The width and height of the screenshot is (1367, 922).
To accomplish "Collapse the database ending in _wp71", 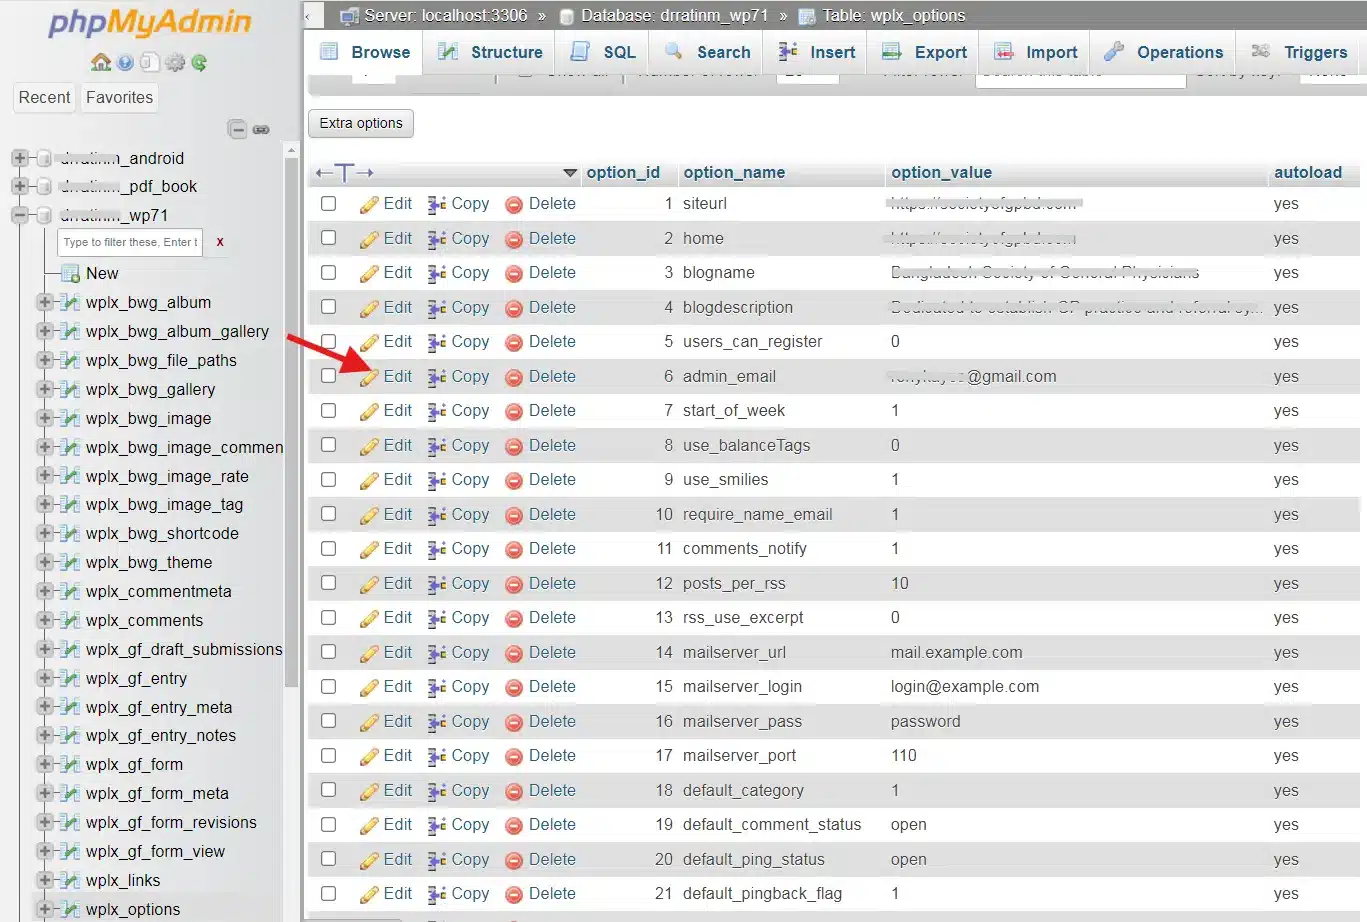I will pos(19,215).
